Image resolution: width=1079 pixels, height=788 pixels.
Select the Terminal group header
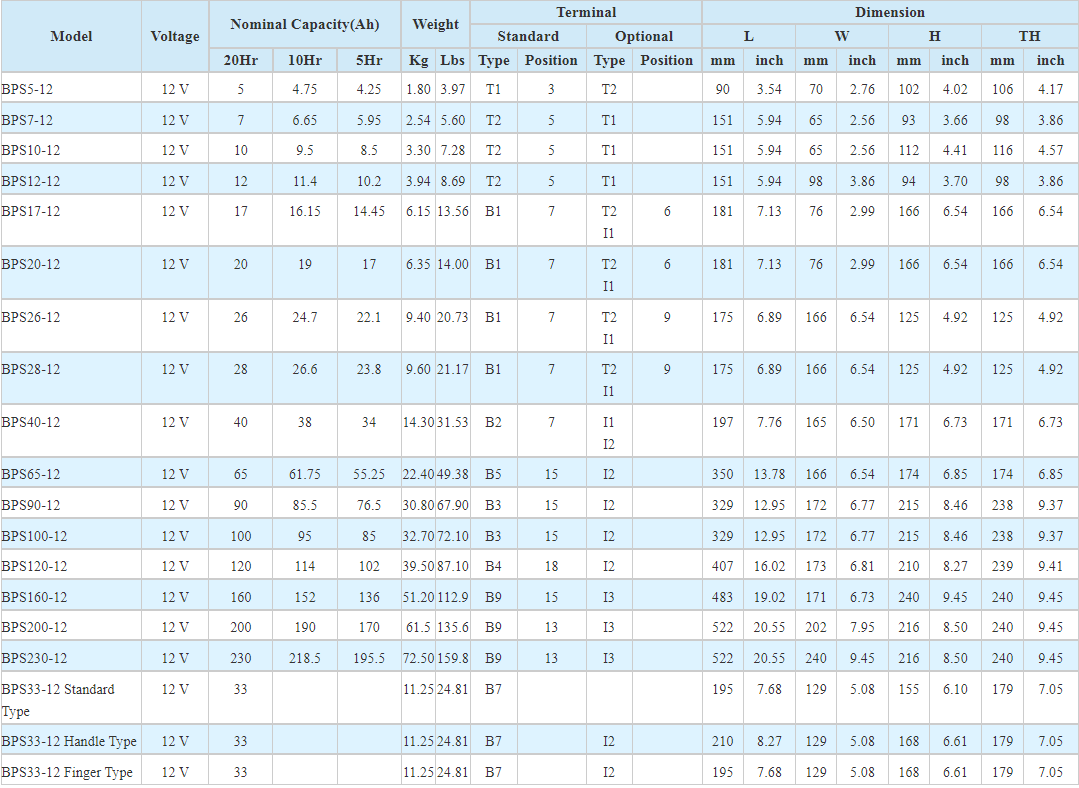click(586, 12)
